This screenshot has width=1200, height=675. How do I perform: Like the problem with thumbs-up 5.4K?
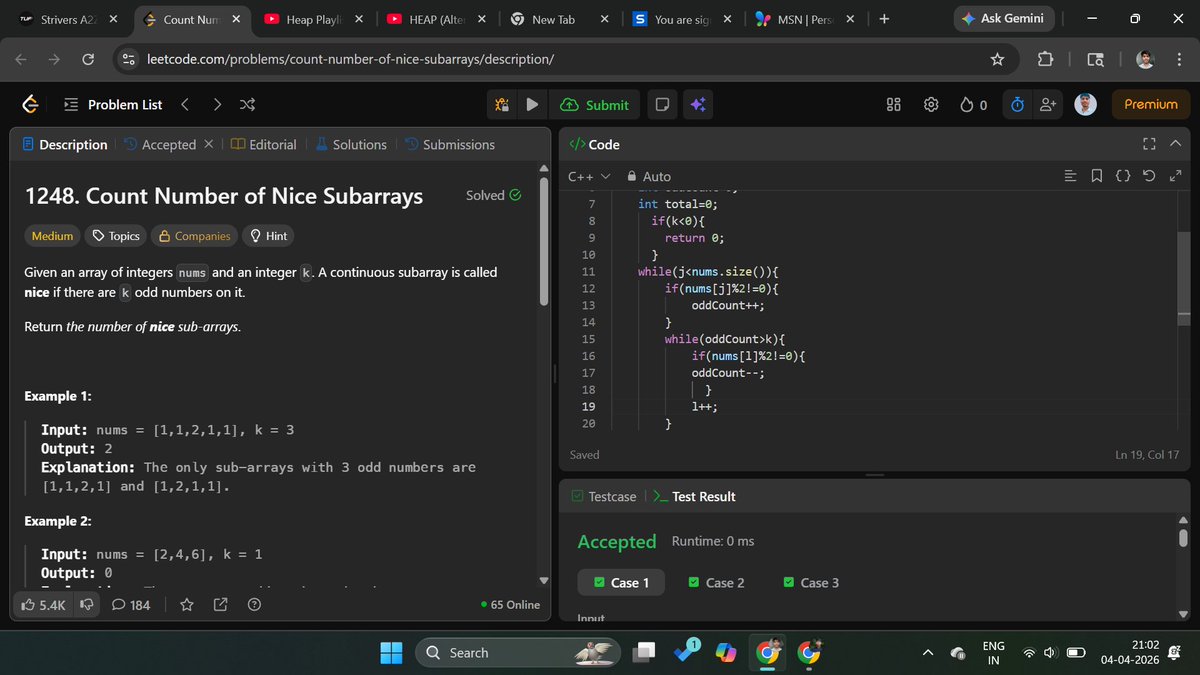[43, 604]
